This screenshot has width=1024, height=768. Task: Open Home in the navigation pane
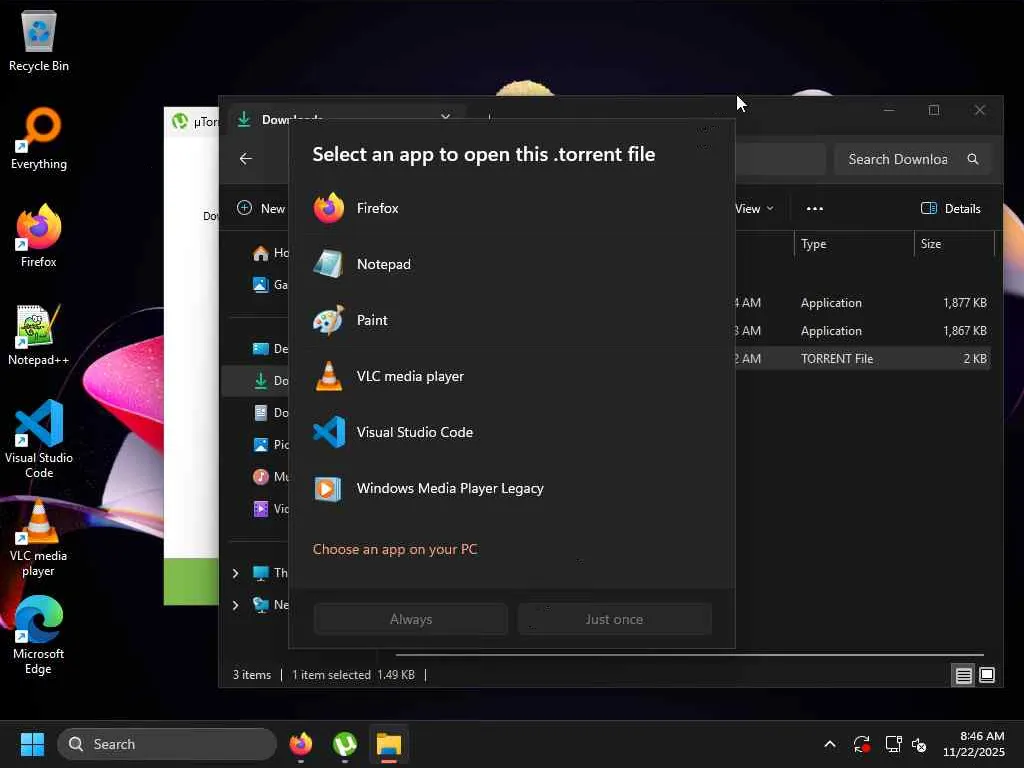click(270, 253)
